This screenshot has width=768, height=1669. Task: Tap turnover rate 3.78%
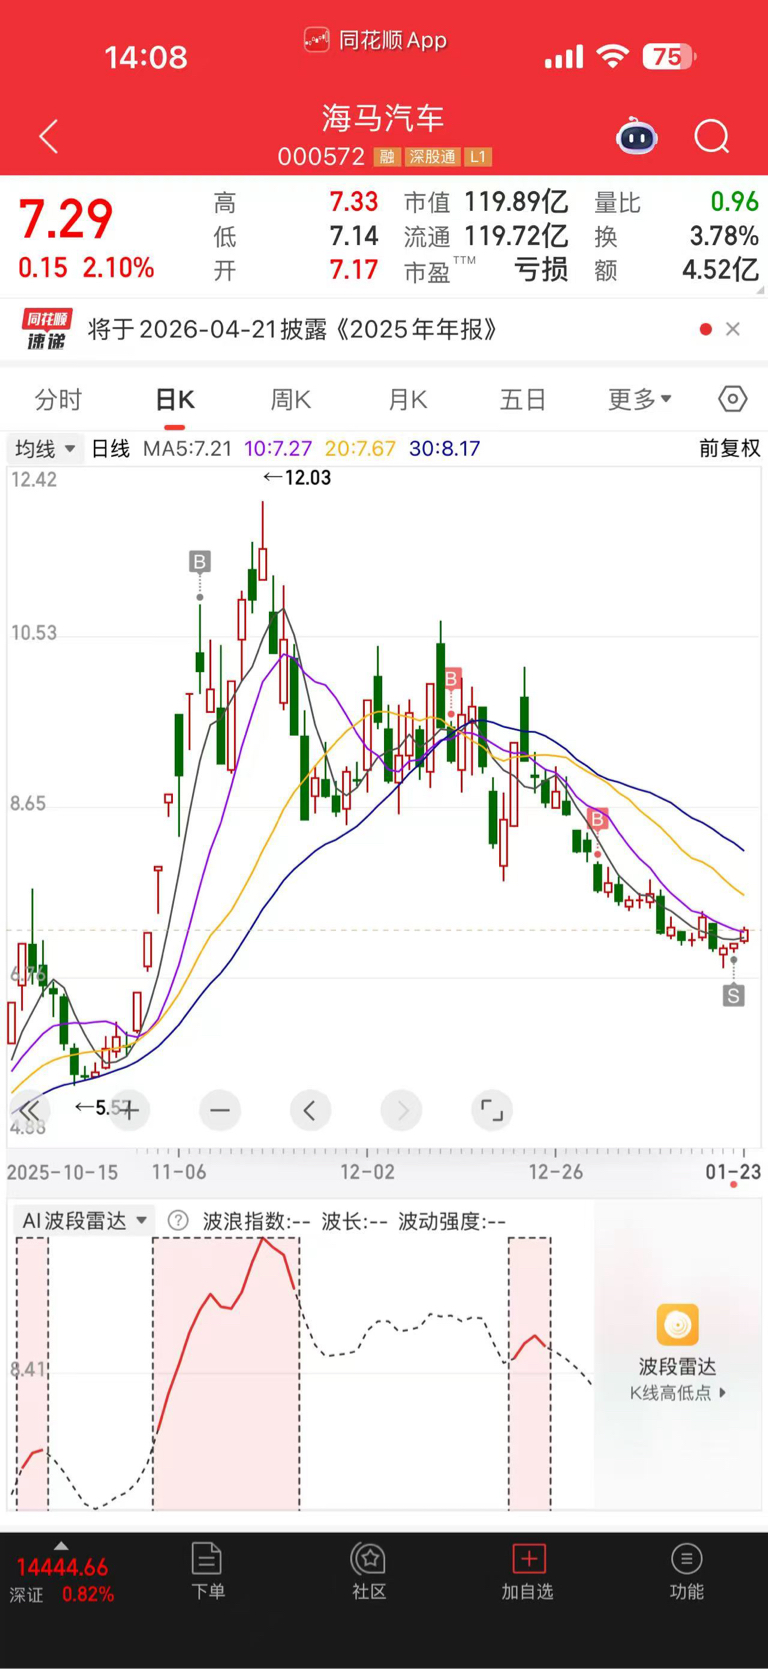[724, 236]
